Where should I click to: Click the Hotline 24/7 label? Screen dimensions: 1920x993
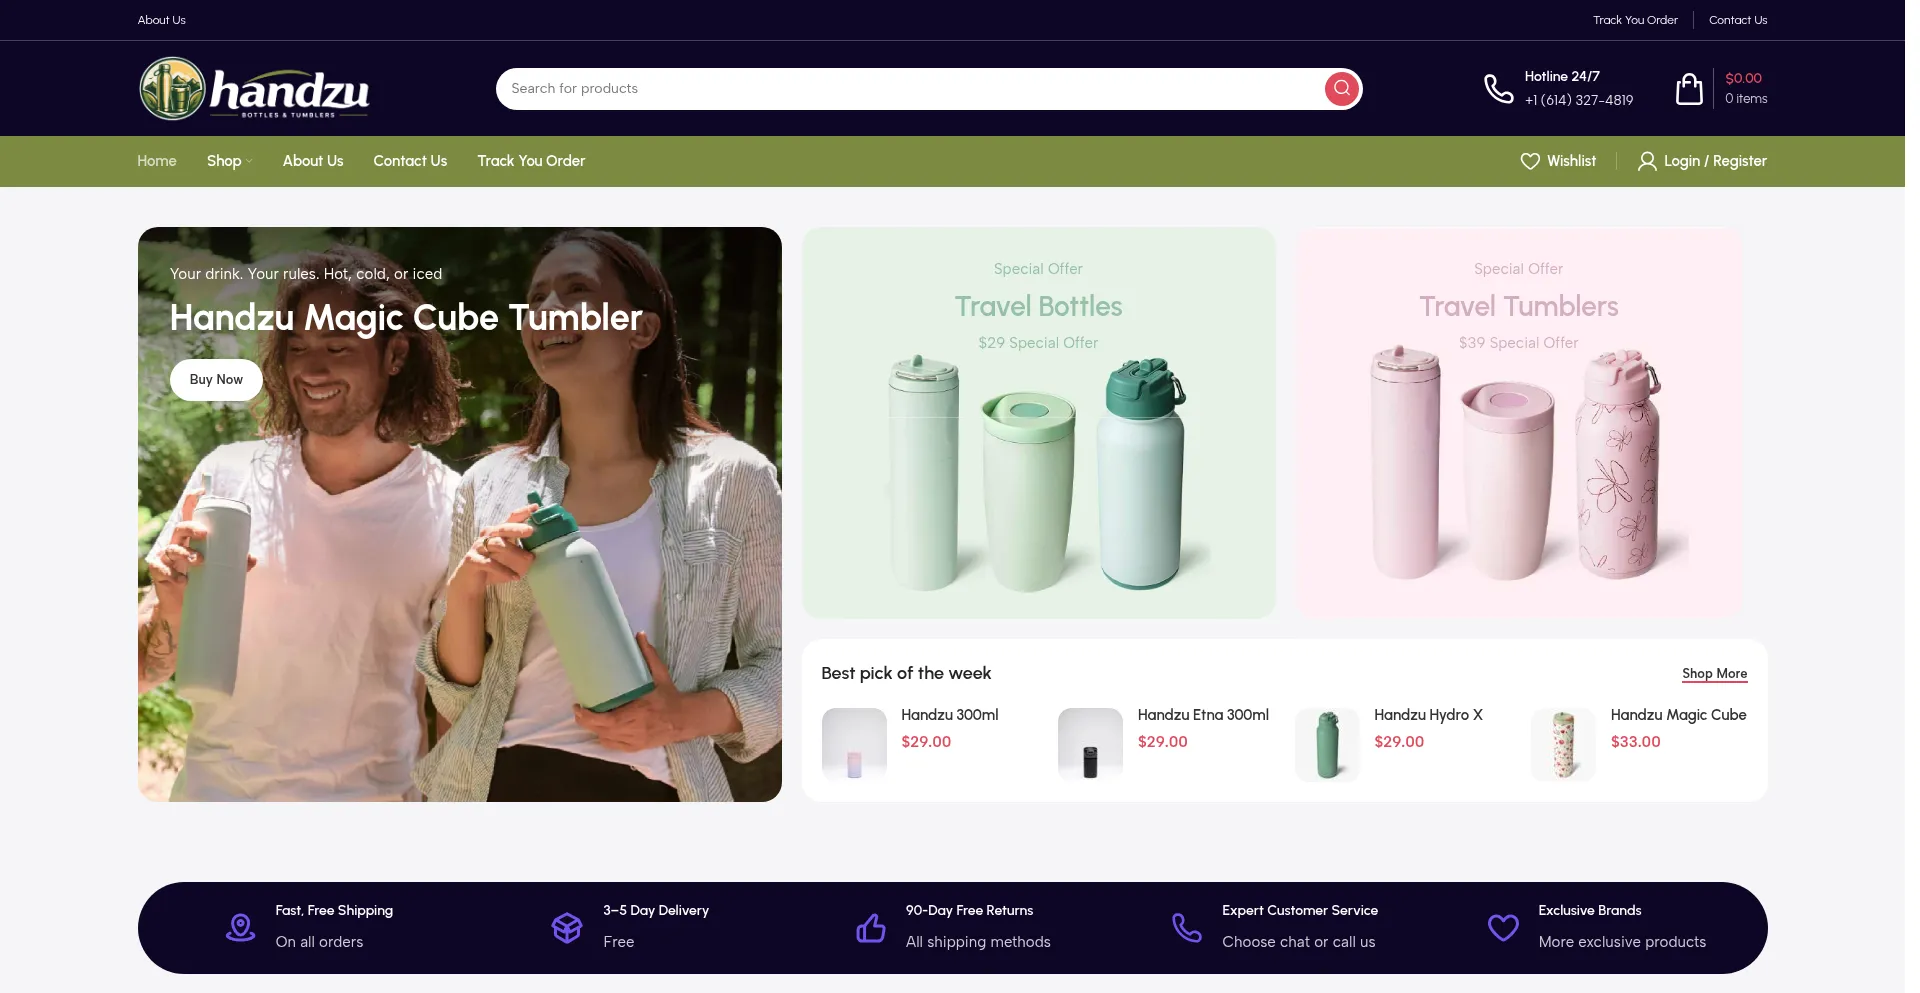[1562, 77]
